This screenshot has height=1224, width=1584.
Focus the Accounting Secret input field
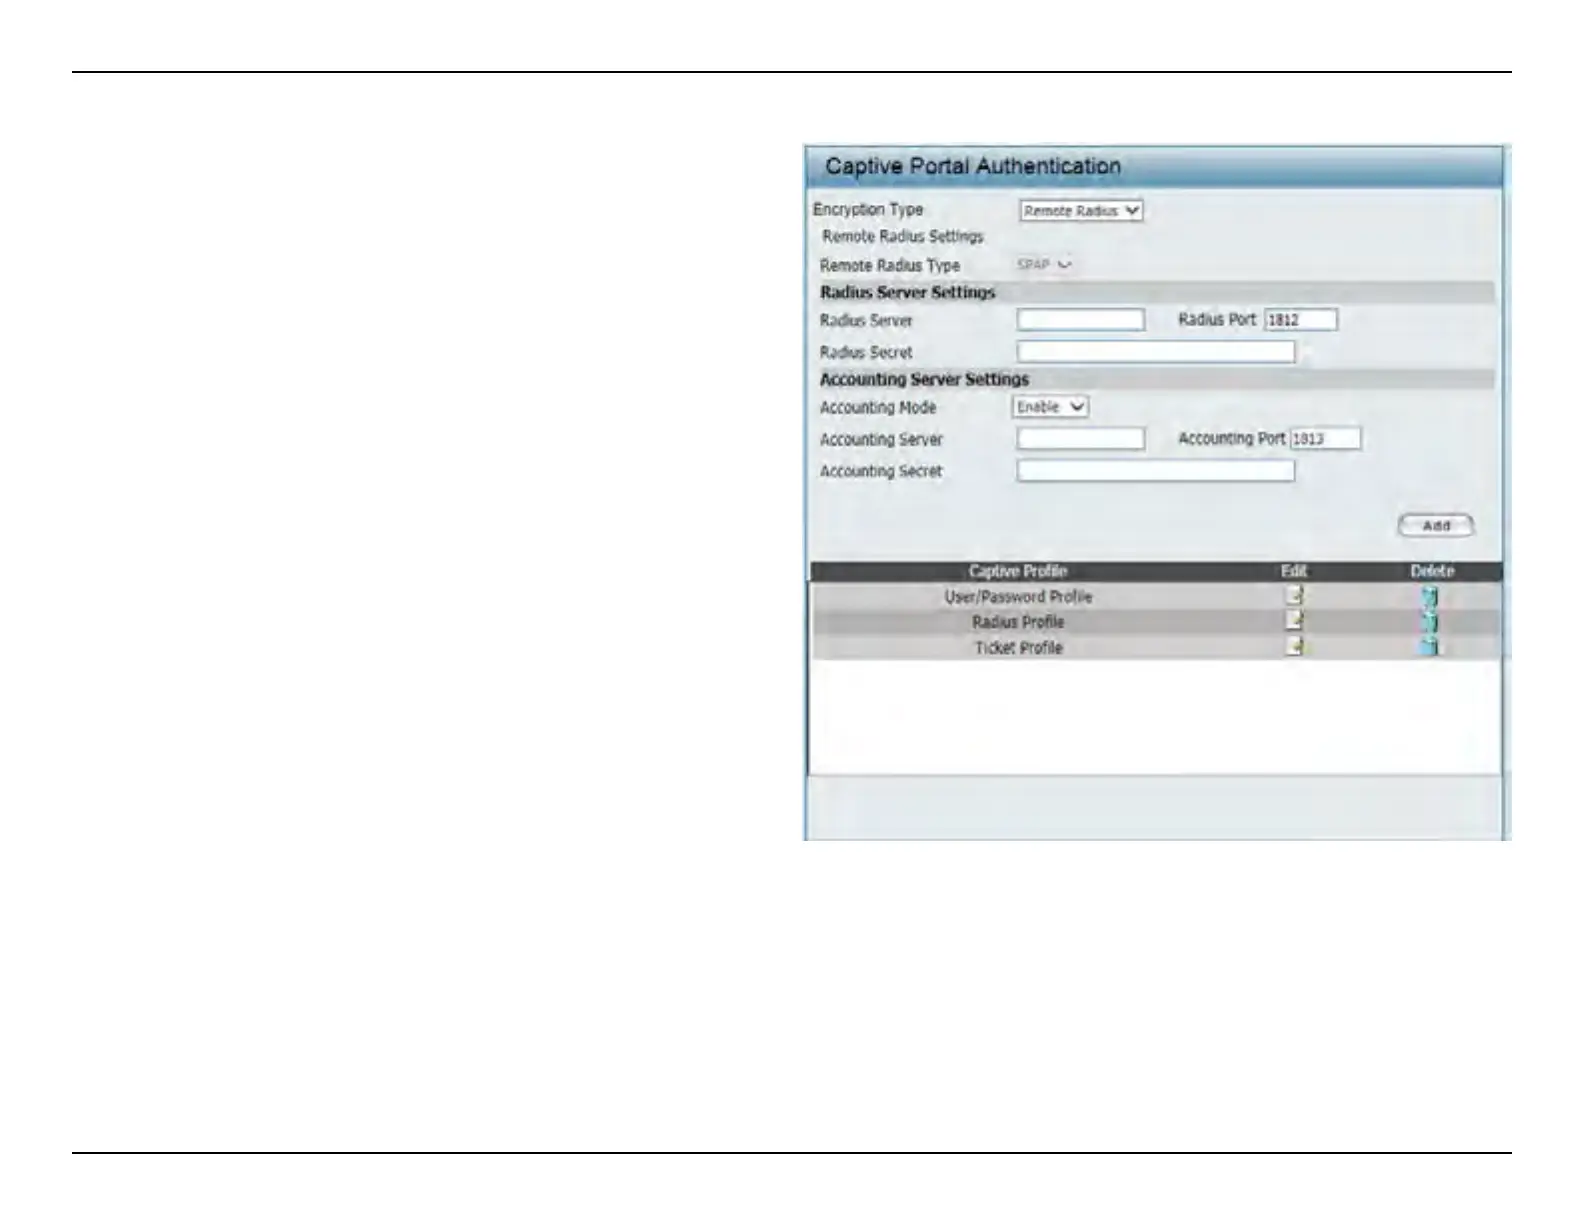[x=1156, y=471]
